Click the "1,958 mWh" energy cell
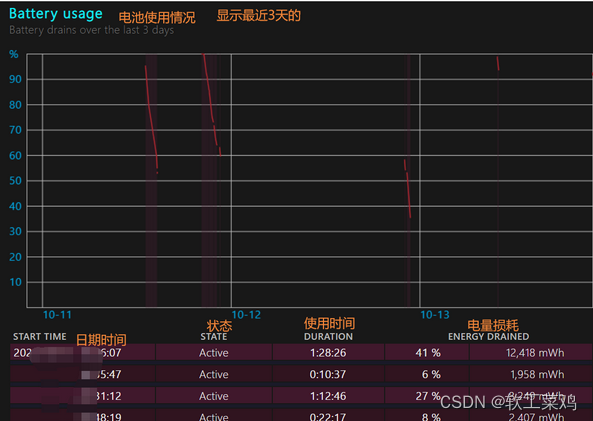Screen dimensions: 593x421 (531, 374)
